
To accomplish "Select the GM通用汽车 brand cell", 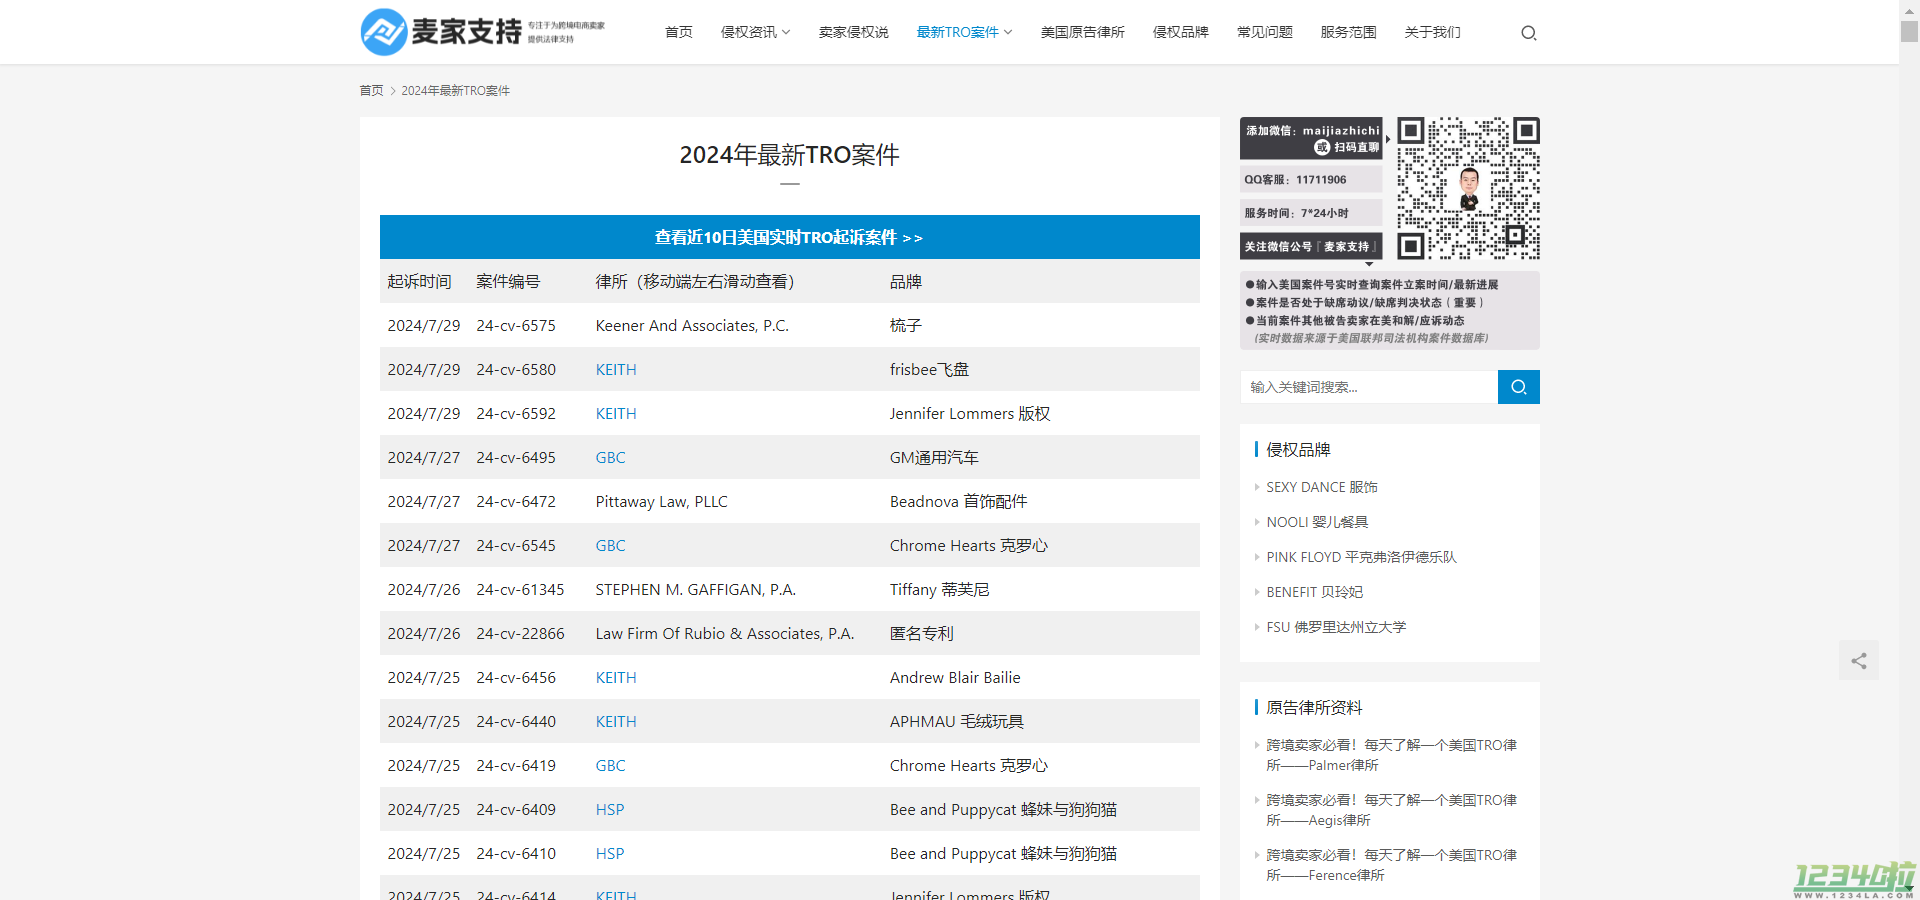I will 934,457.
